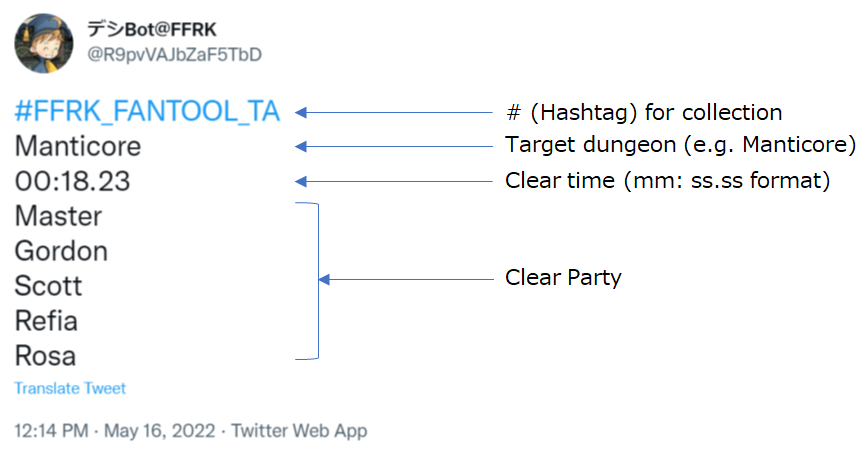The height and width of the screenshot is (454, 865).
Task: Click the party member name Master
Action: click(x=58, y=216)
